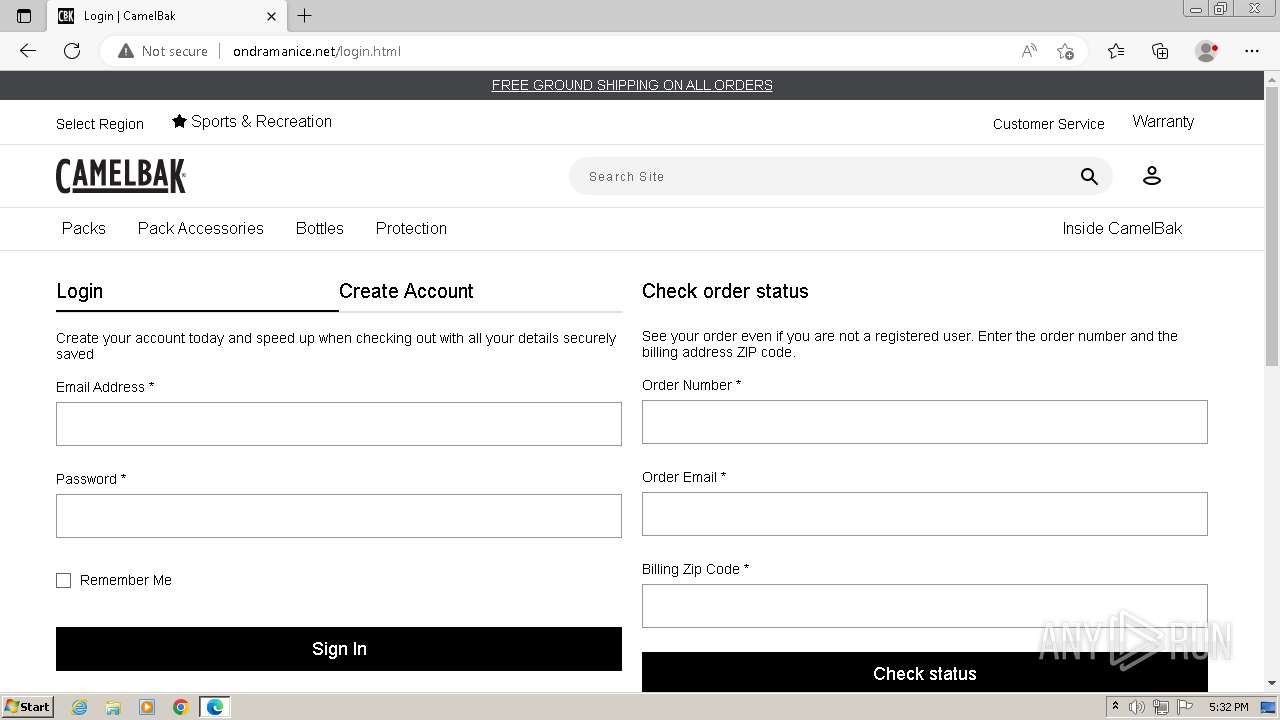The height and width of the screenshot is (720, 1280).
Task: Click the search magnifier icon
Action: point(1089,177)
